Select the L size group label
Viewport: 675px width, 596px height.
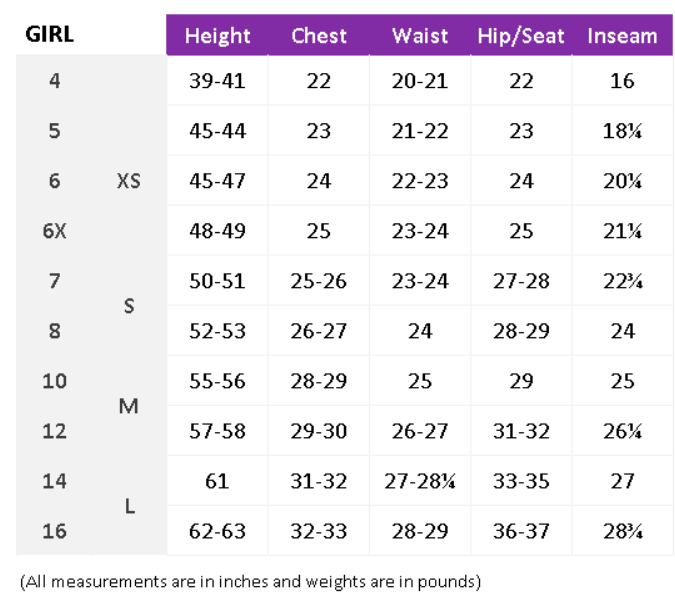click(x=129, y=506)
